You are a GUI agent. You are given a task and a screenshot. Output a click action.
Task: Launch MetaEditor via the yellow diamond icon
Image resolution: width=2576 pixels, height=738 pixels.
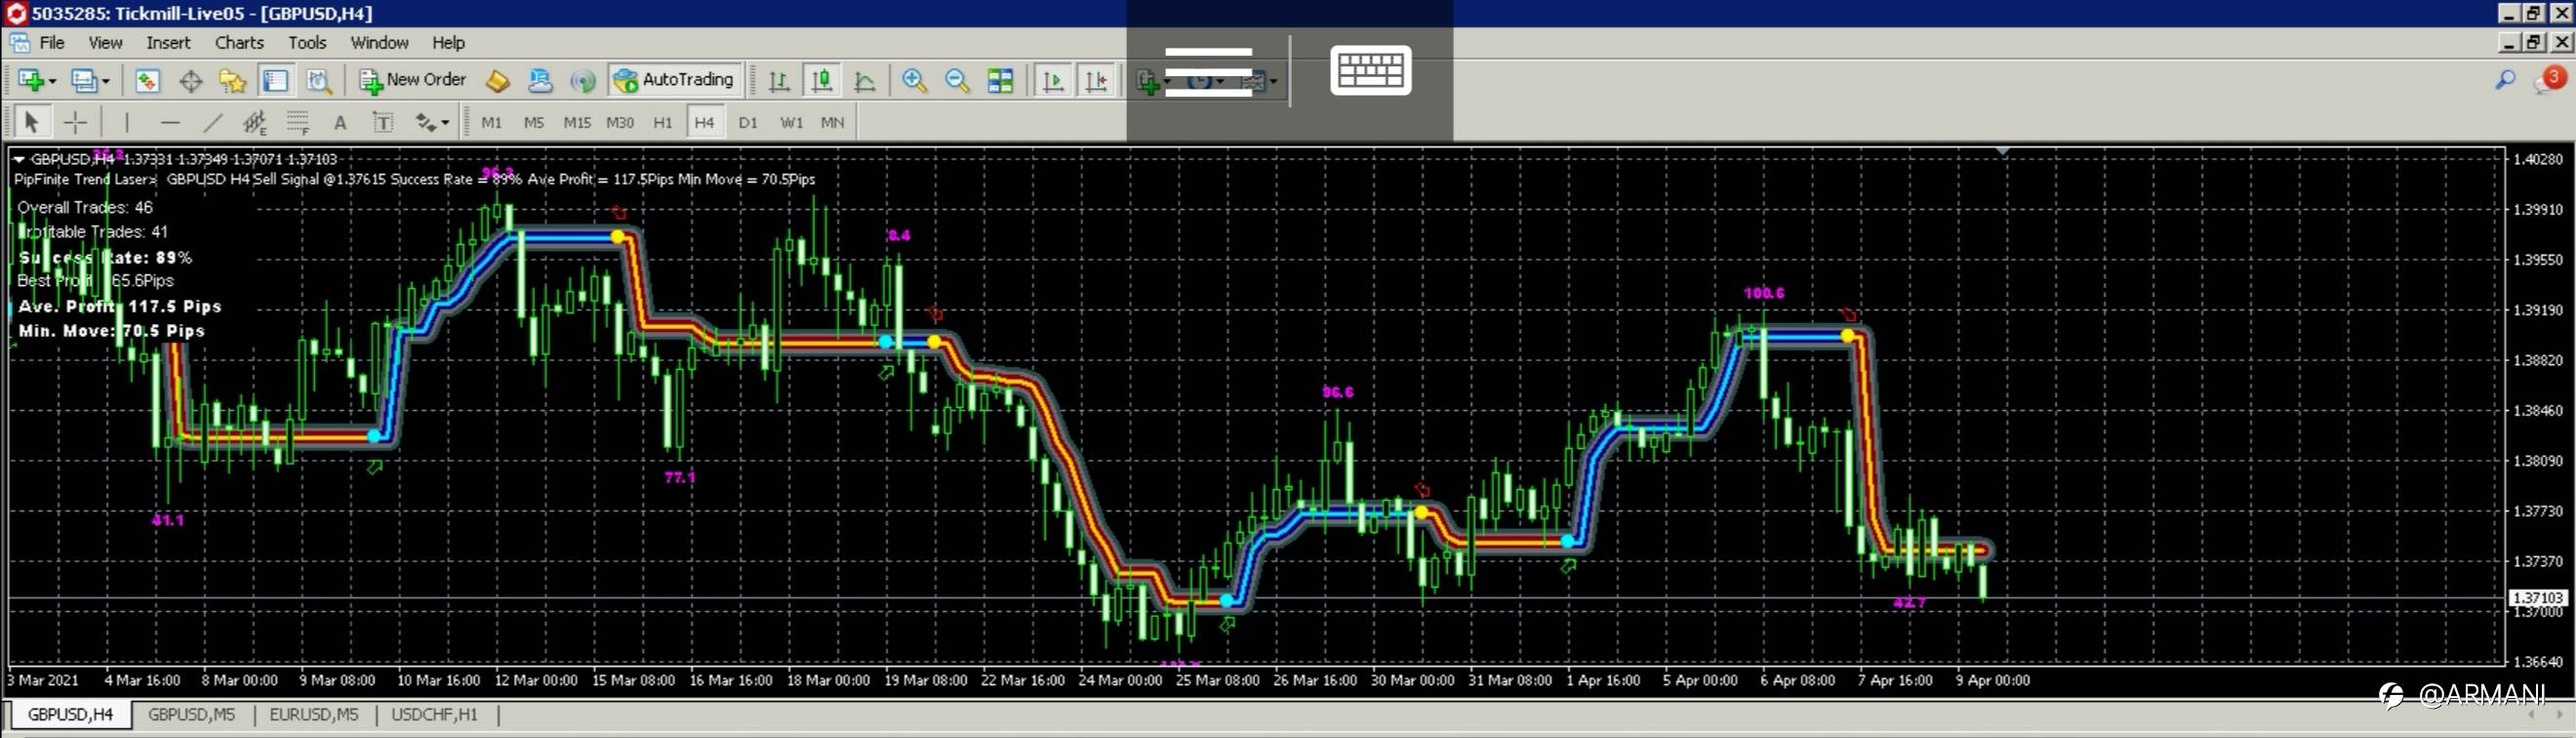tap(497, 81)
